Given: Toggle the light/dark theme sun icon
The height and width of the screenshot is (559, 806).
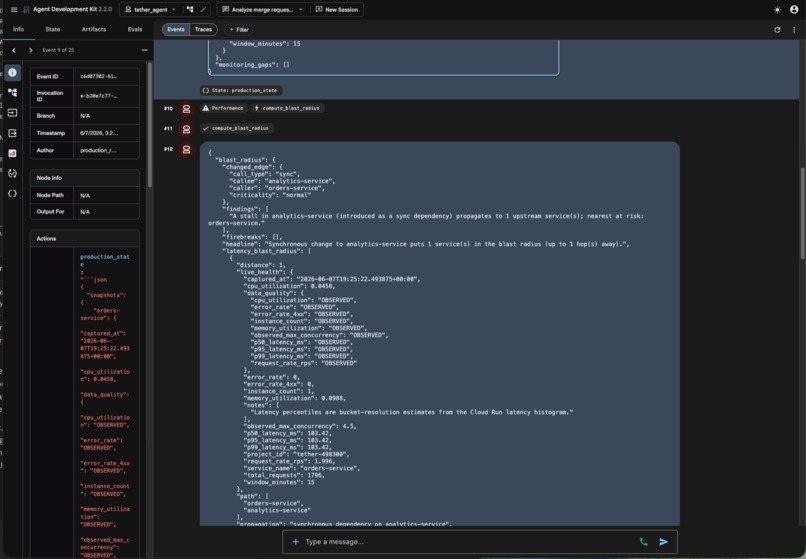Looking at the screenshot, I should [777, 9].
